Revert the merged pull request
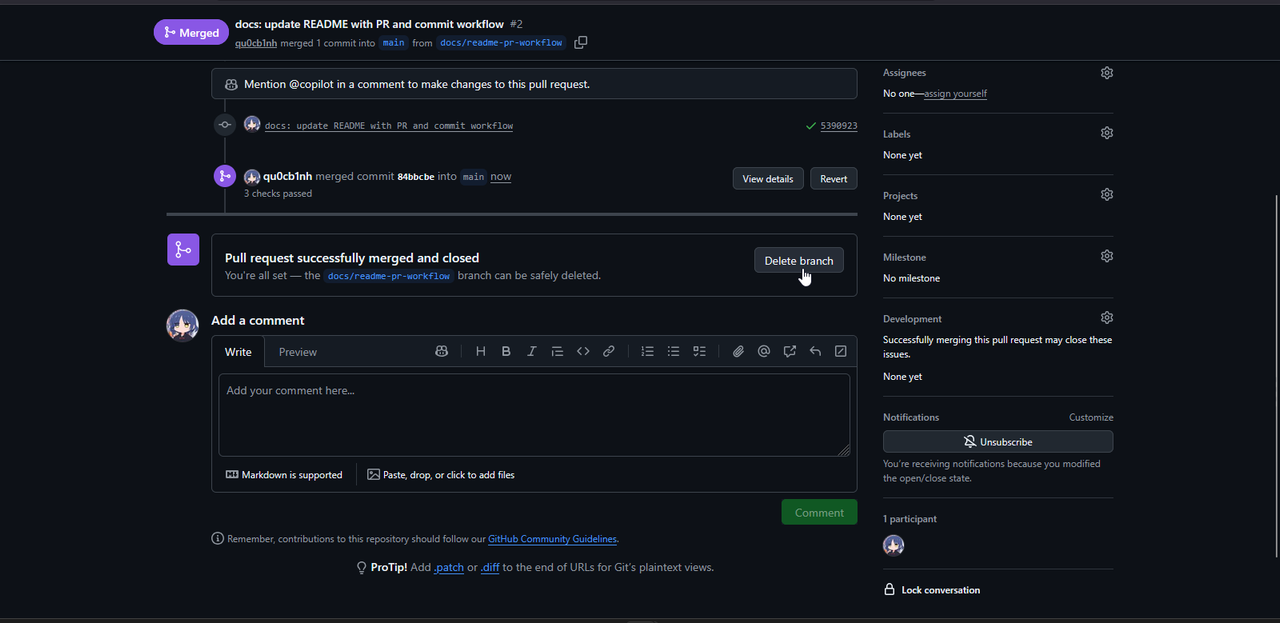Viewport: 1280px width, 623px height. point(833,179)
